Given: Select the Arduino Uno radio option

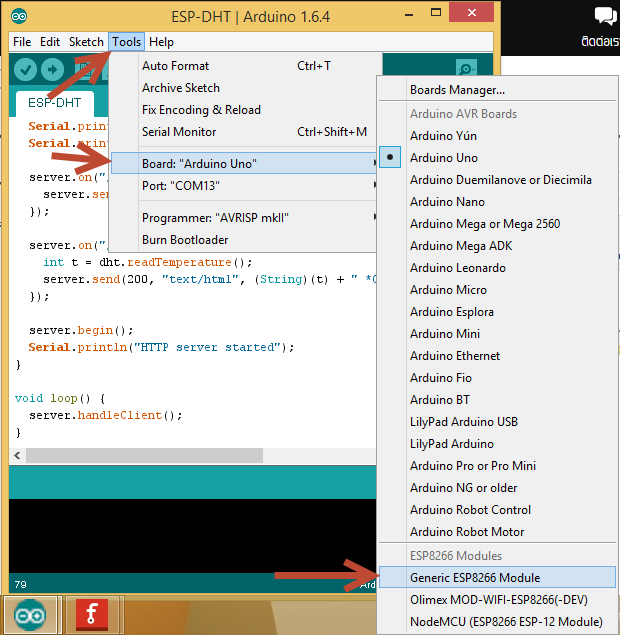Looking at the screenshot, I should click(390, 157).
